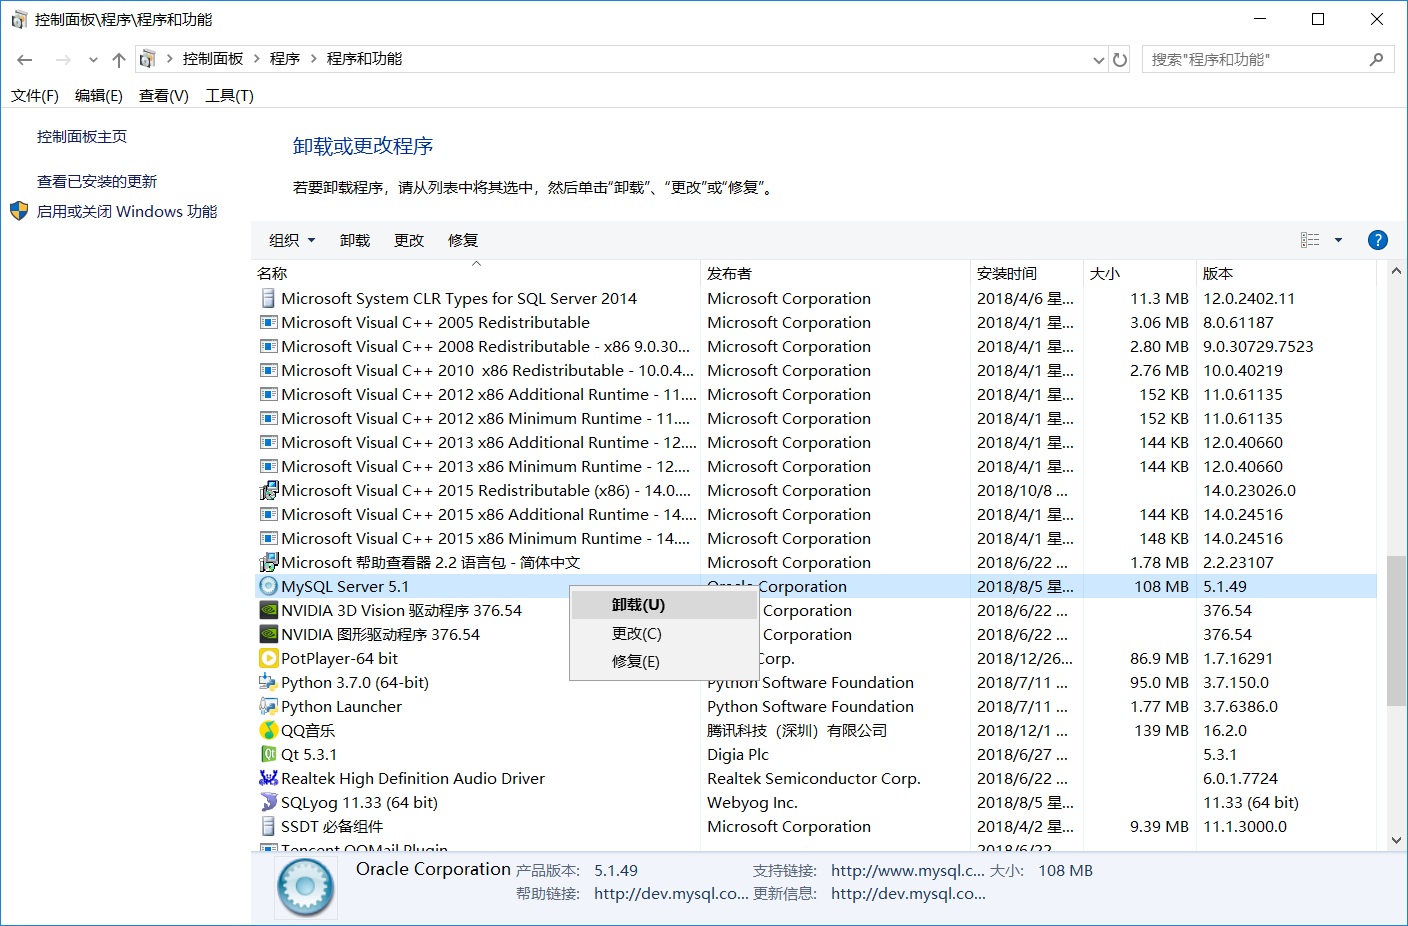Click the refresh icon in address bar
This screenshot has width=1408, height=926.
(1119, 59)
